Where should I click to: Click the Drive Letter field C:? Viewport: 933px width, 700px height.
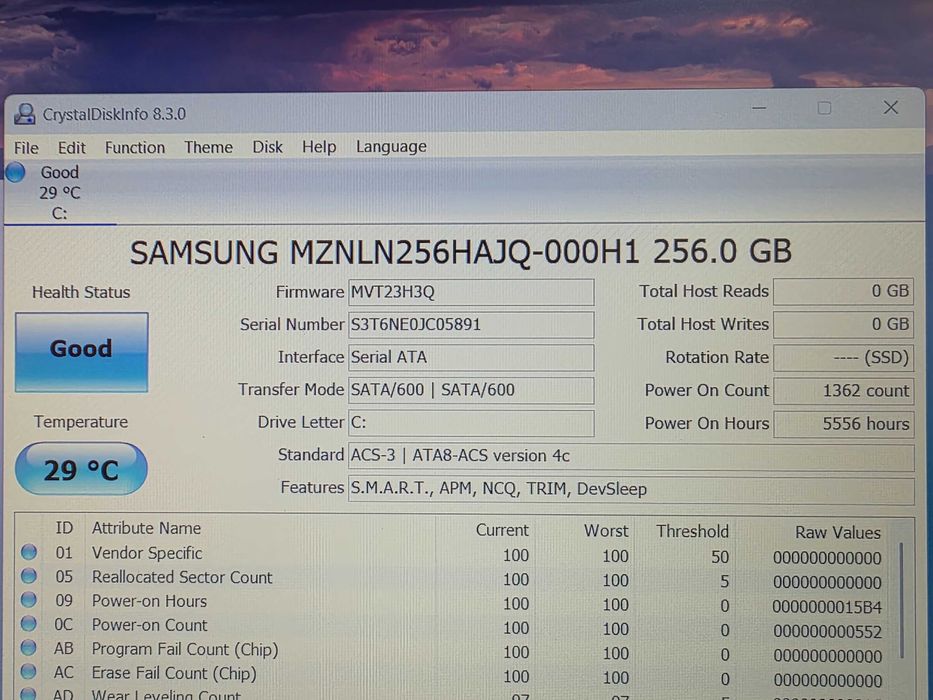point(471,423)
